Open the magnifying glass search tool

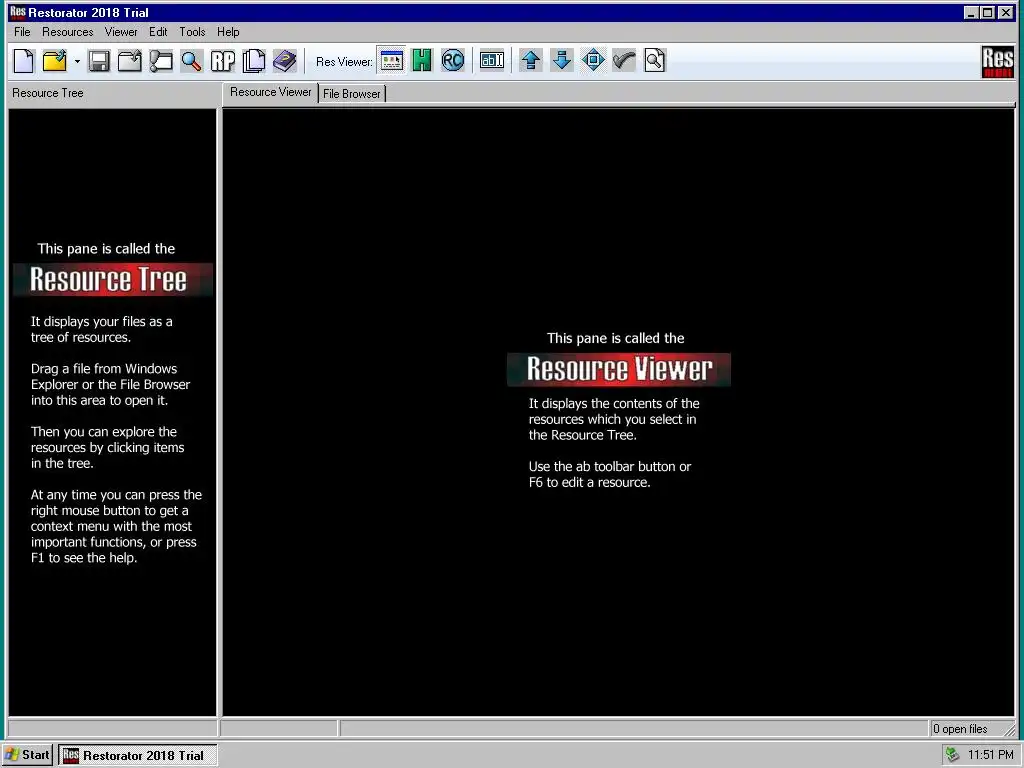click(x=191, y=61)
